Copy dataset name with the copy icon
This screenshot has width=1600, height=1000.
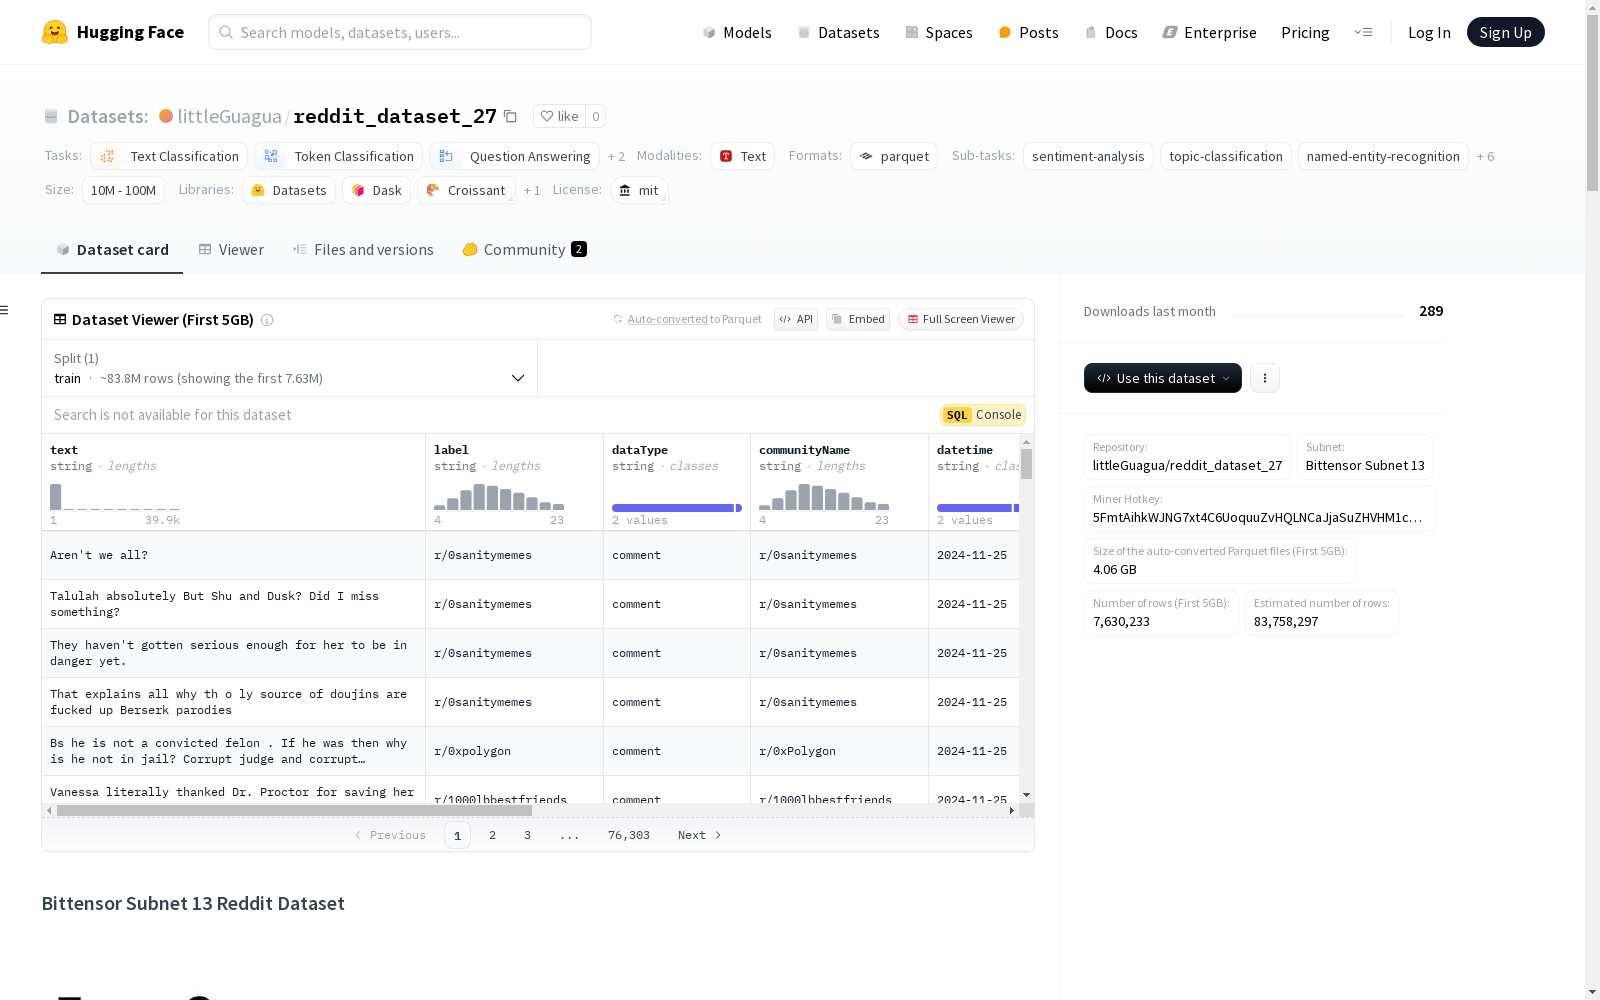click(510, 116)
